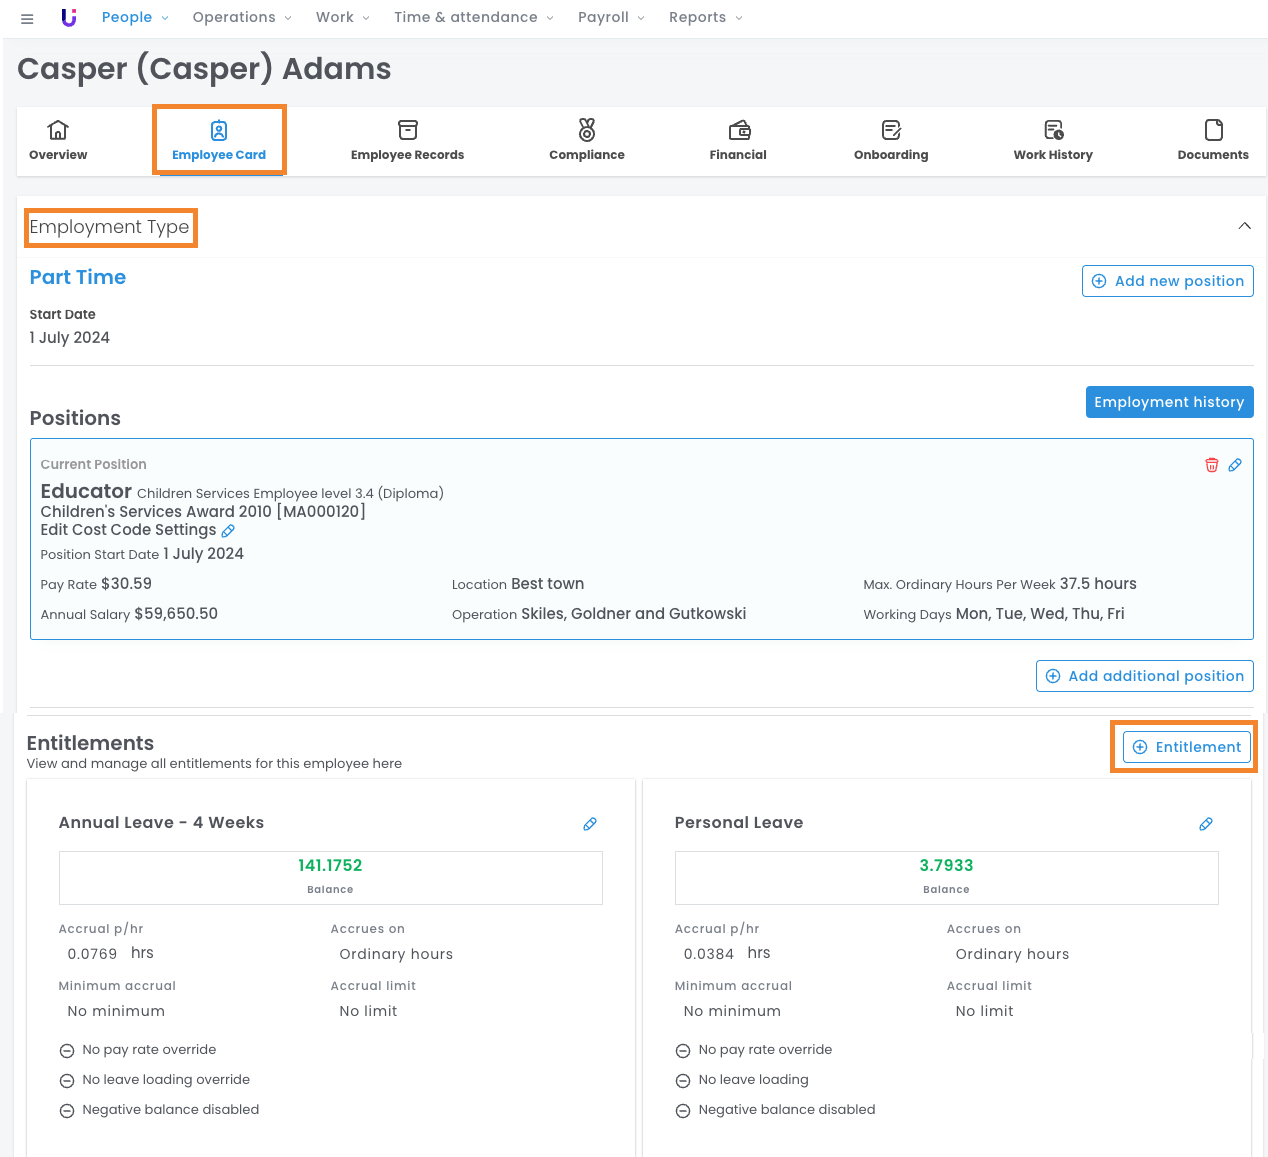Open the Documents tab

(1213, 140)
